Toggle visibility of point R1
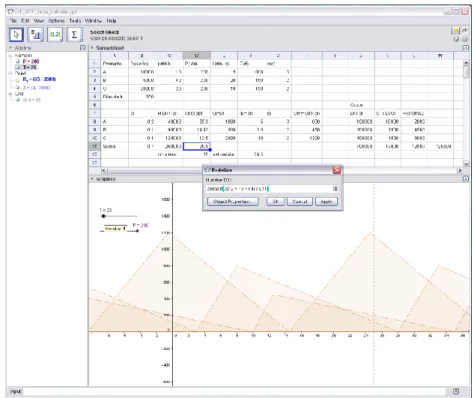The image size is (474, 398). (x=18, y=80)
